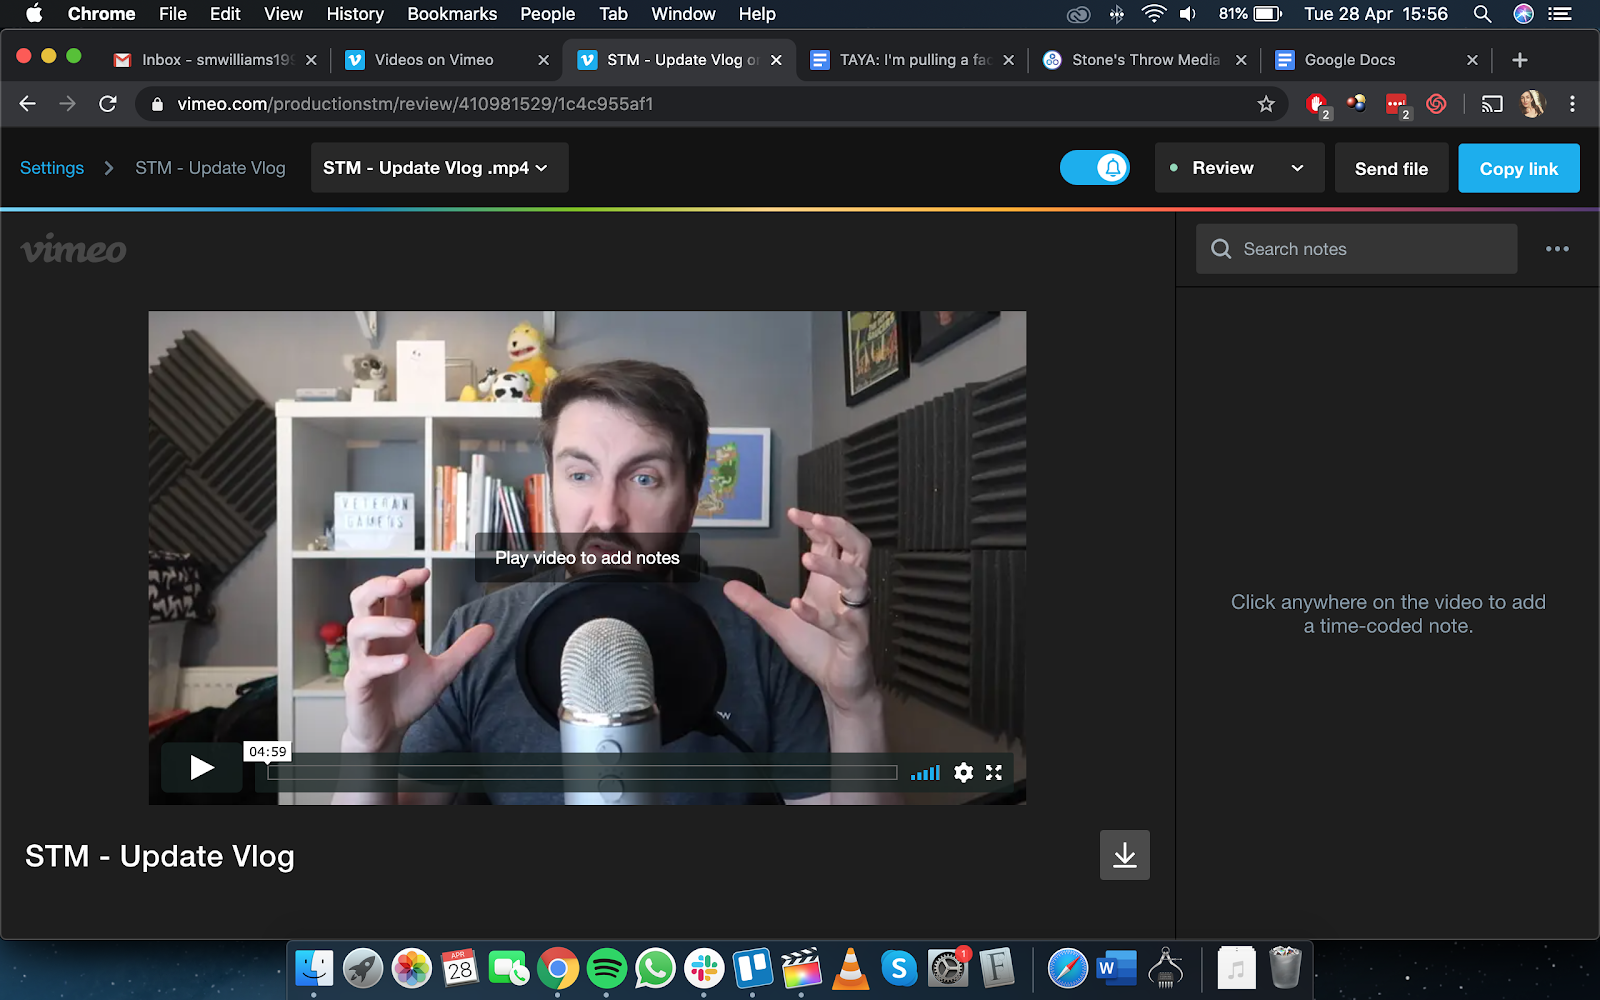Open the Window menu
Viewport: 1600px width, 1000px height.
click(x=683, y=14)
